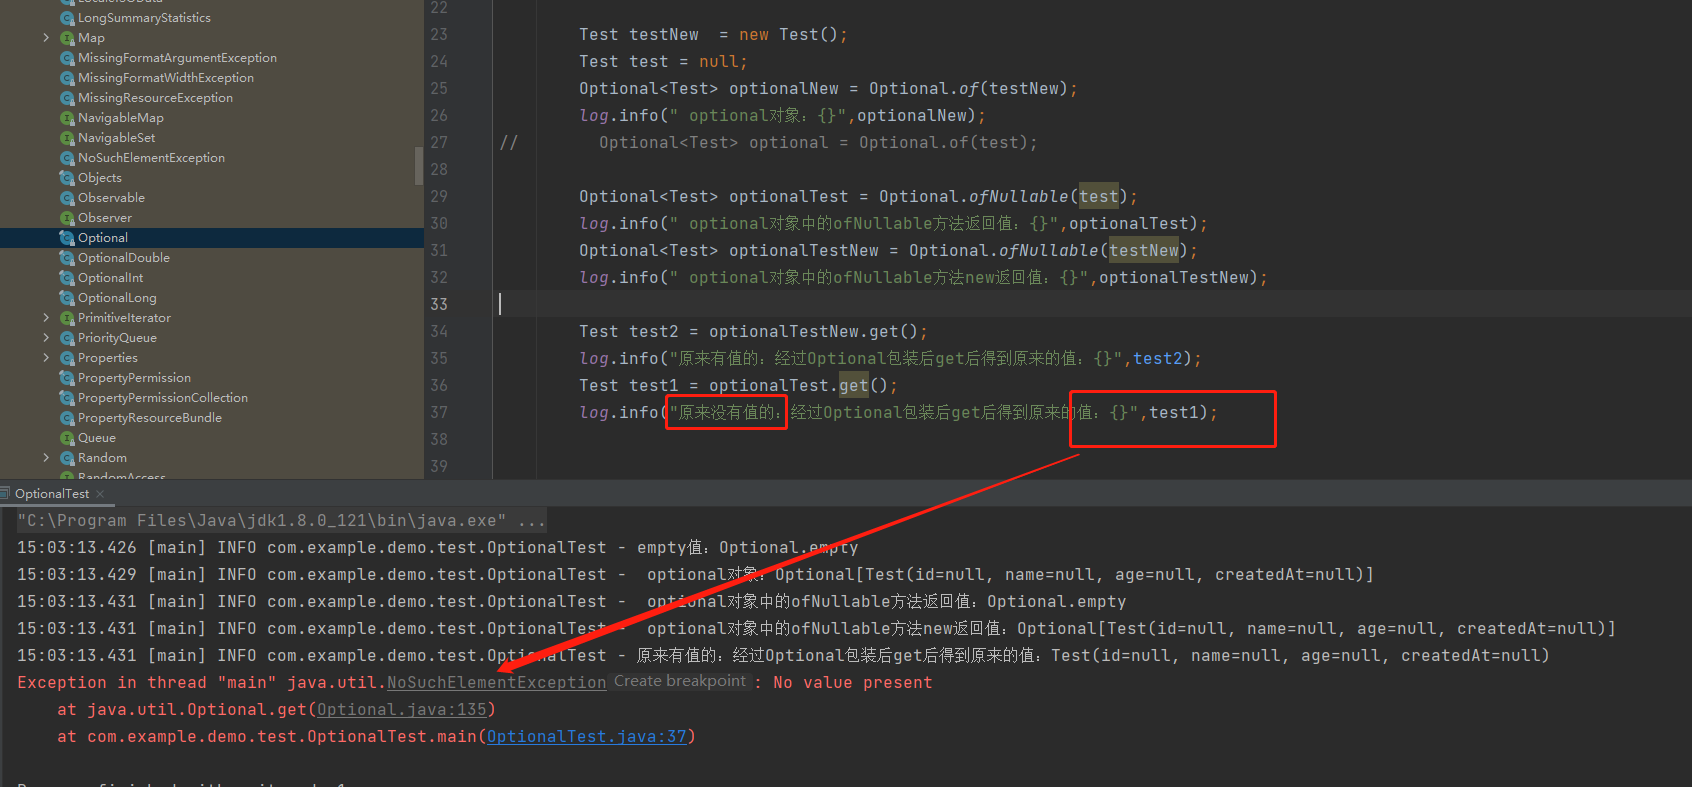Image resolution: width=1692 pixels, height=787 pixels.
Task: Click the PropertyPermissionCollection class icon
Action: pyautogui.click(x=68, y=398)
